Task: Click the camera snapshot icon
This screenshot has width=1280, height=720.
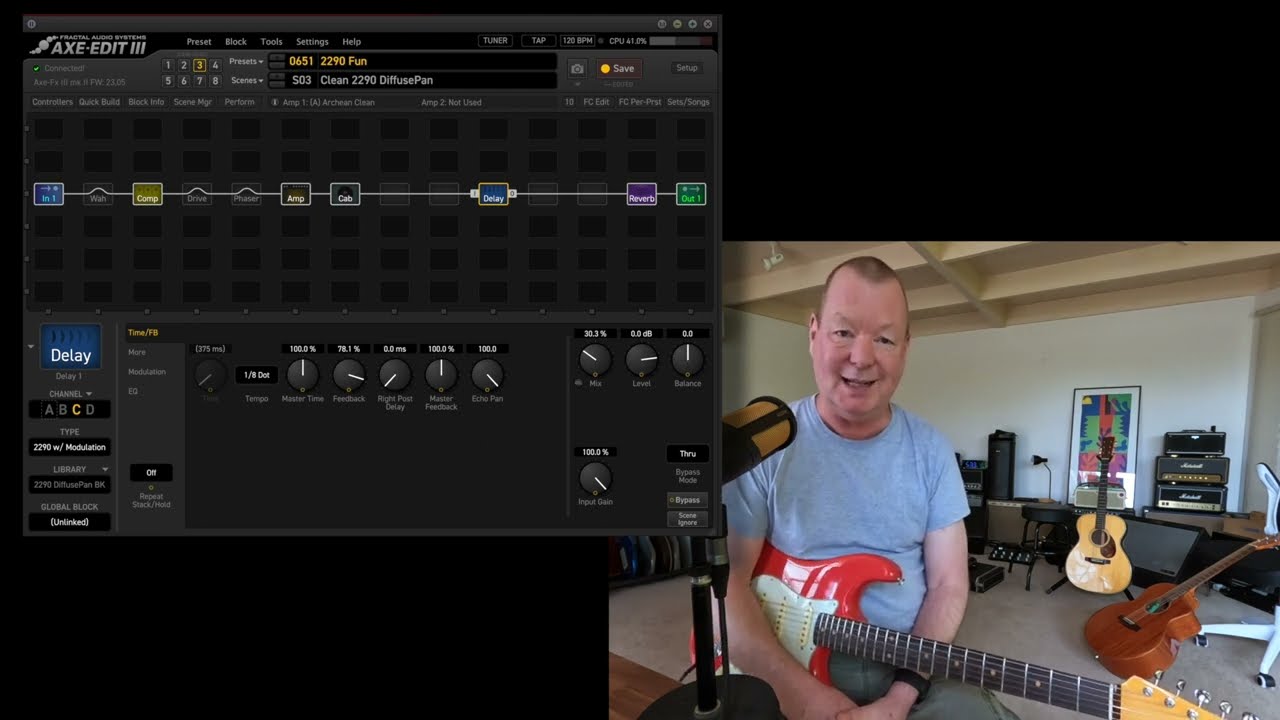Action: (577, 68)
